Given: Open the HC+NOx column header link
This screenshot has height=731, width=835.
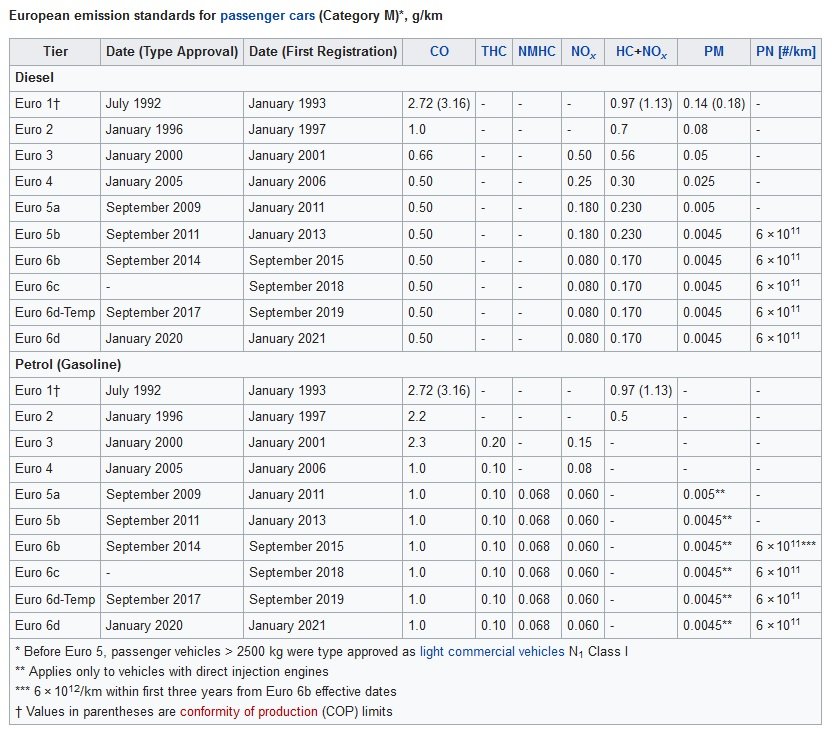Looking at the screenshot, I should pyautogui.click(x=641, y=52).
